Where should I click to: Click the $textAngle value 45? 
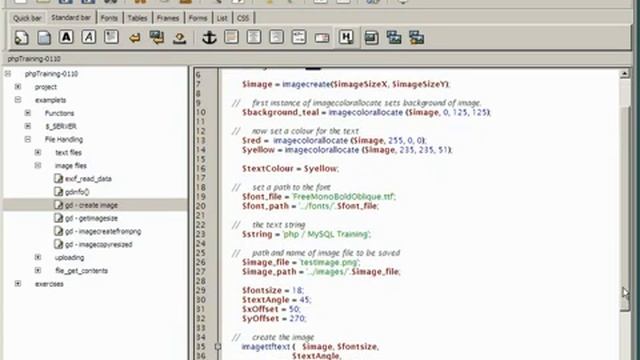pos(304,300)
